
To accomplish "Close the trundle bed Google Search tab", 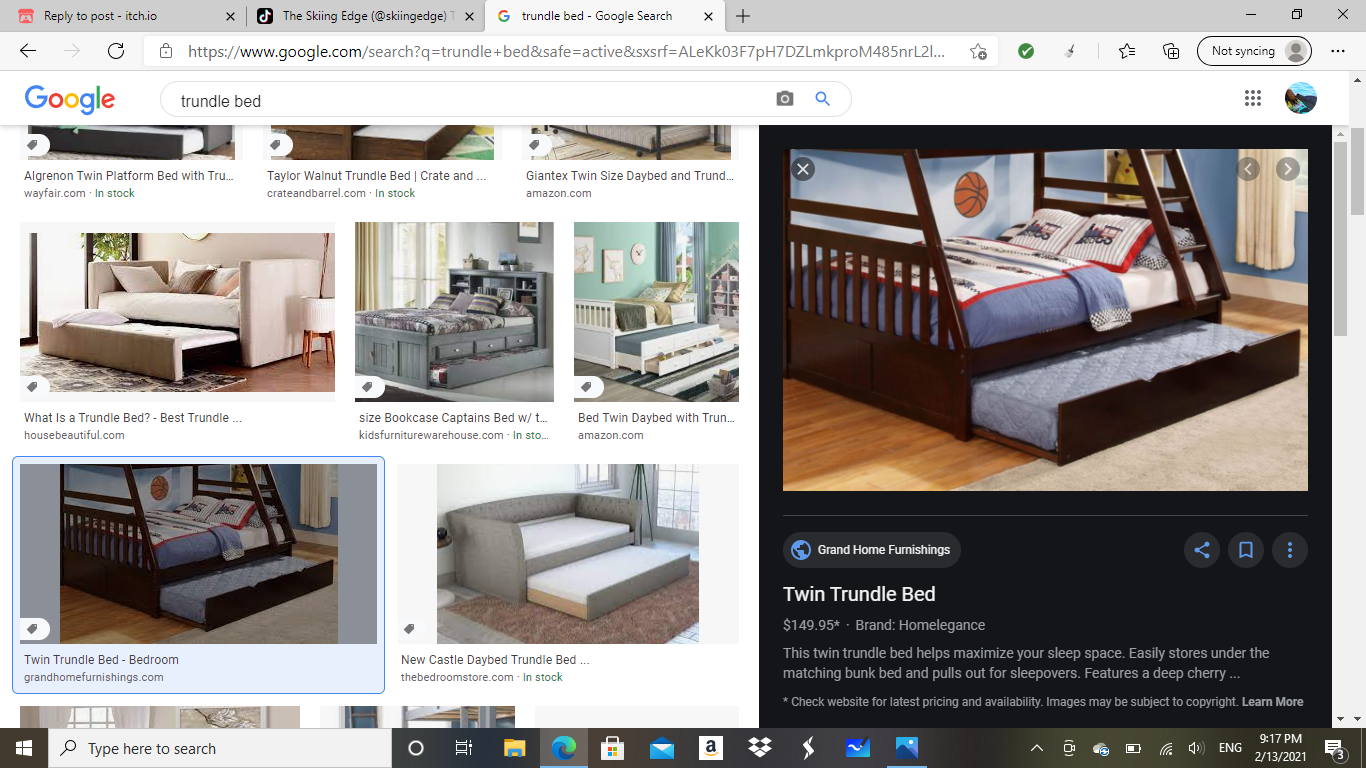I will (709, 16).
